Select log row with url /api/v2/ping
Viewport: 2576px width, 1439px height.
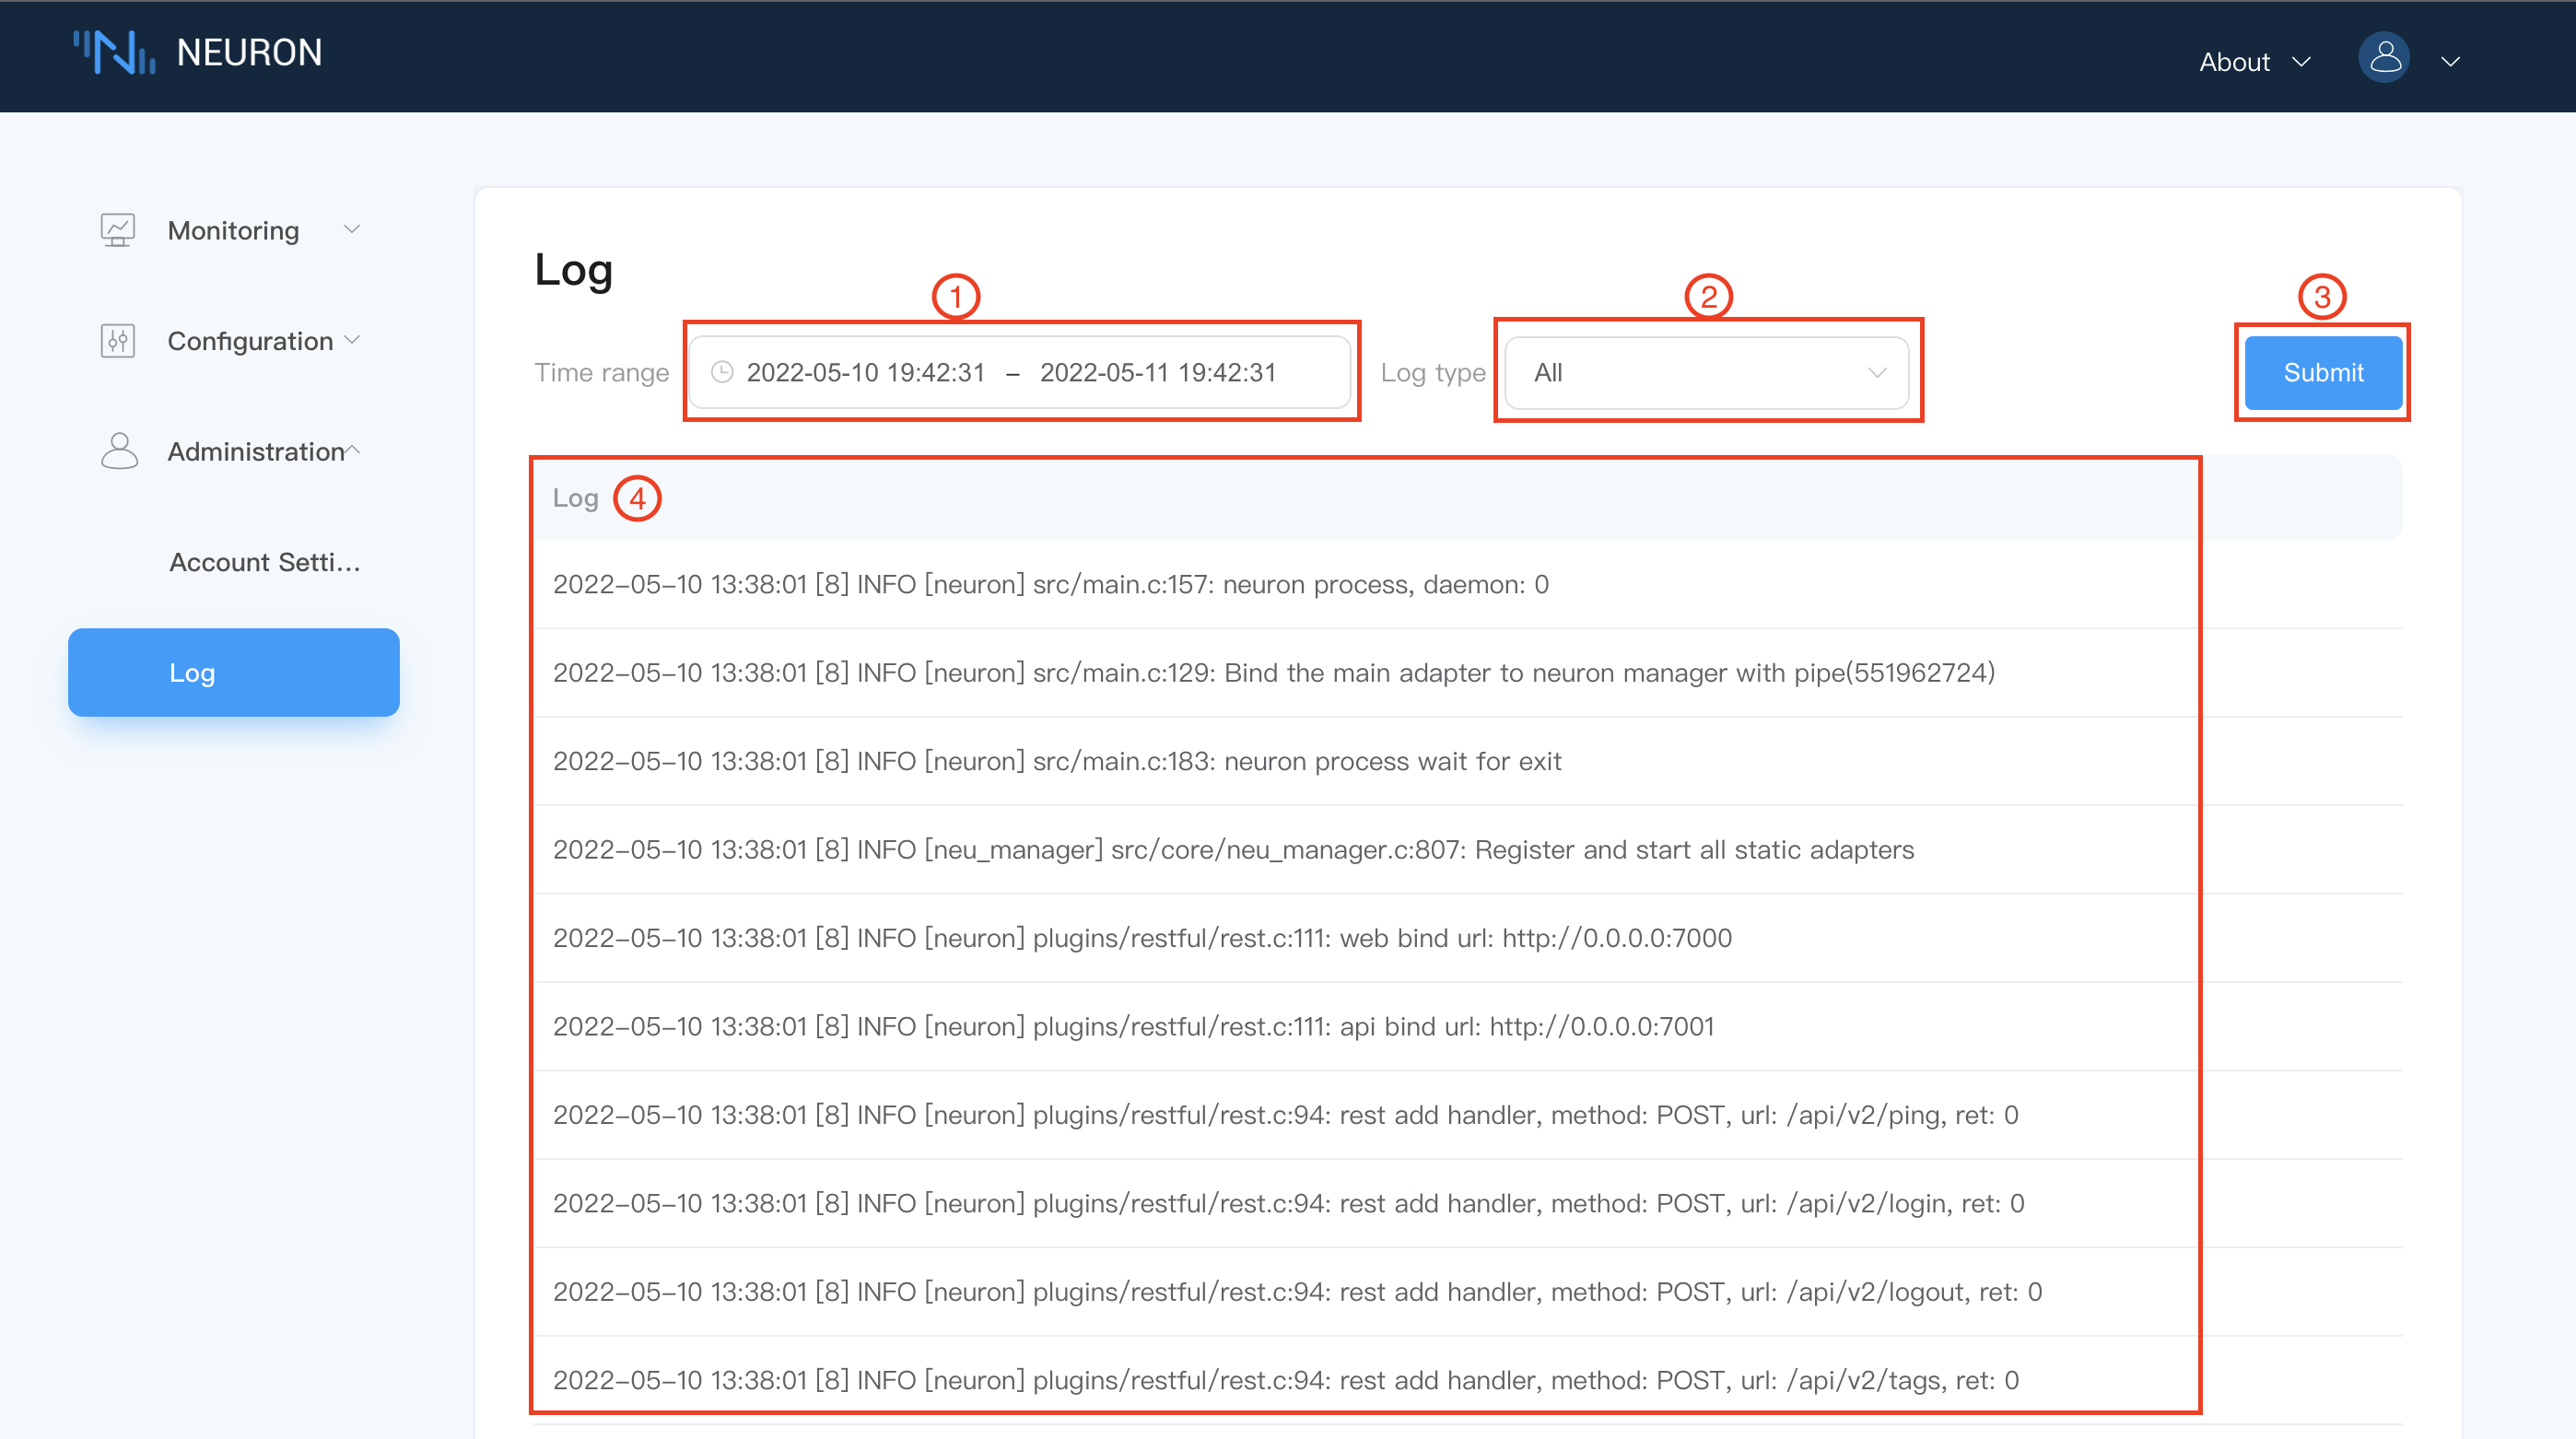[1467, 1115]
